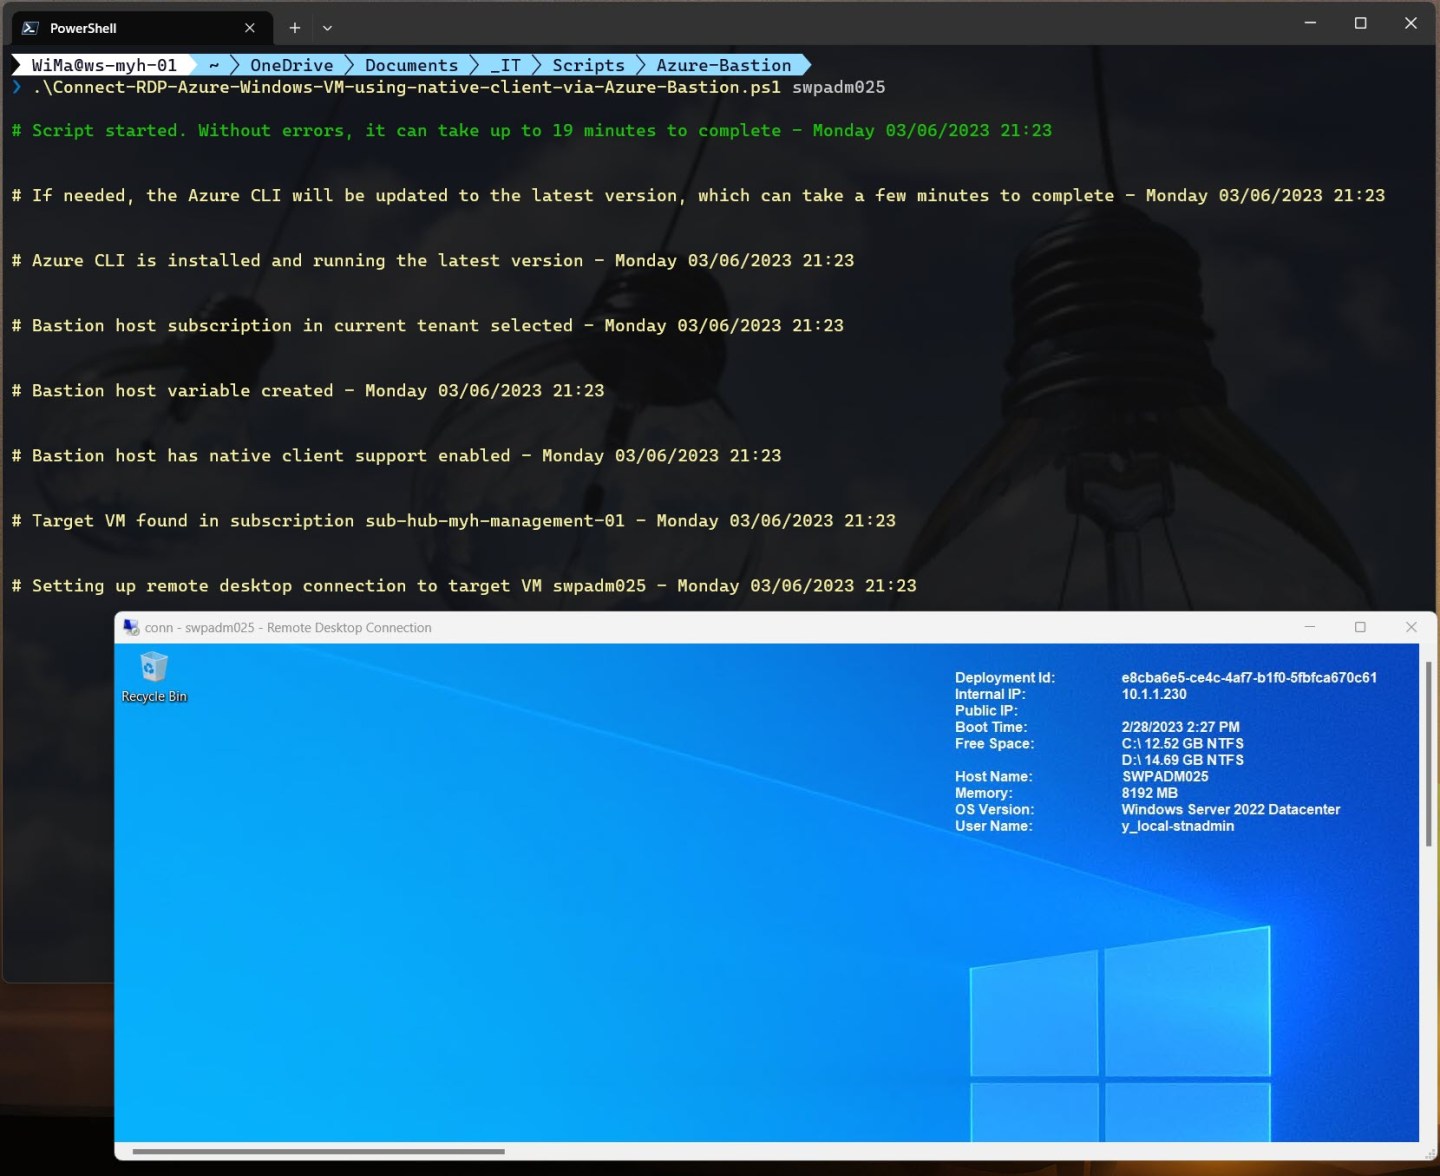Maximize the Windows Terminal window
Image resolution: width=1440 pixels, height=1176 pixels.
point(1360,23)
